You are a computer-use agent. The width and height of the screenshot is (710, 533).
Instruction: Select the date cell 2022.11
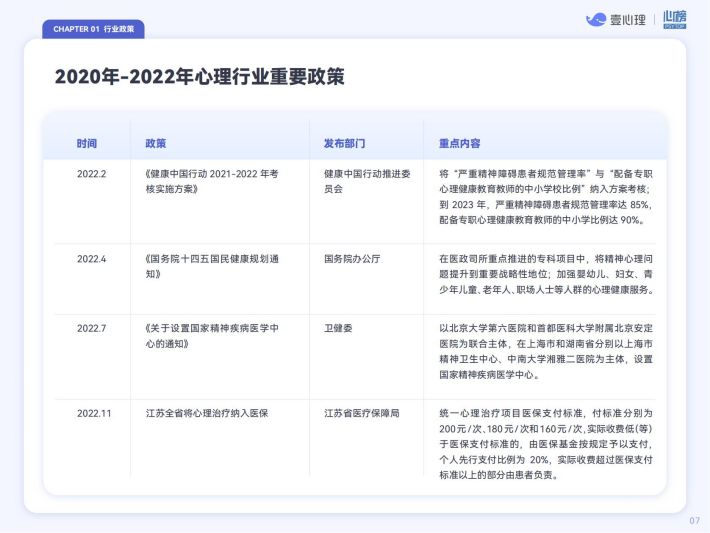pyautogui.click(x=94, y=413)
